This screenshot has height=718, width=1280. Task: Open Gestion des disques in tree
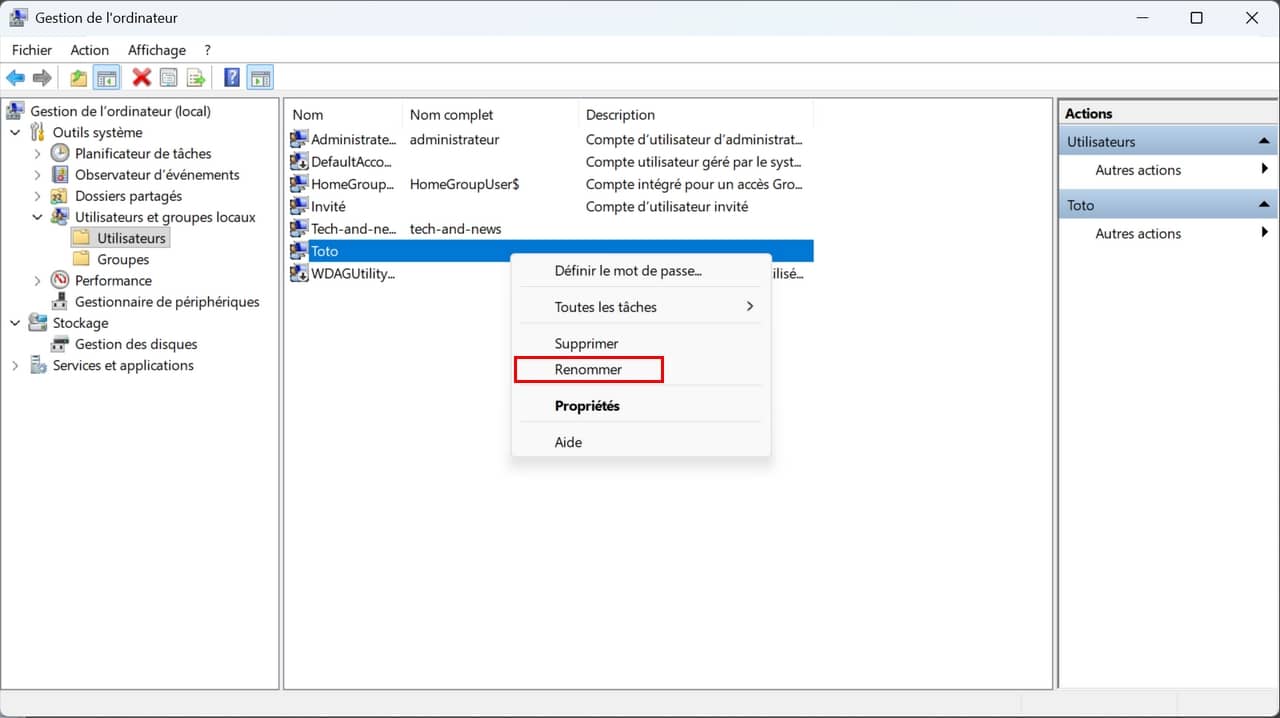[136, 344]
